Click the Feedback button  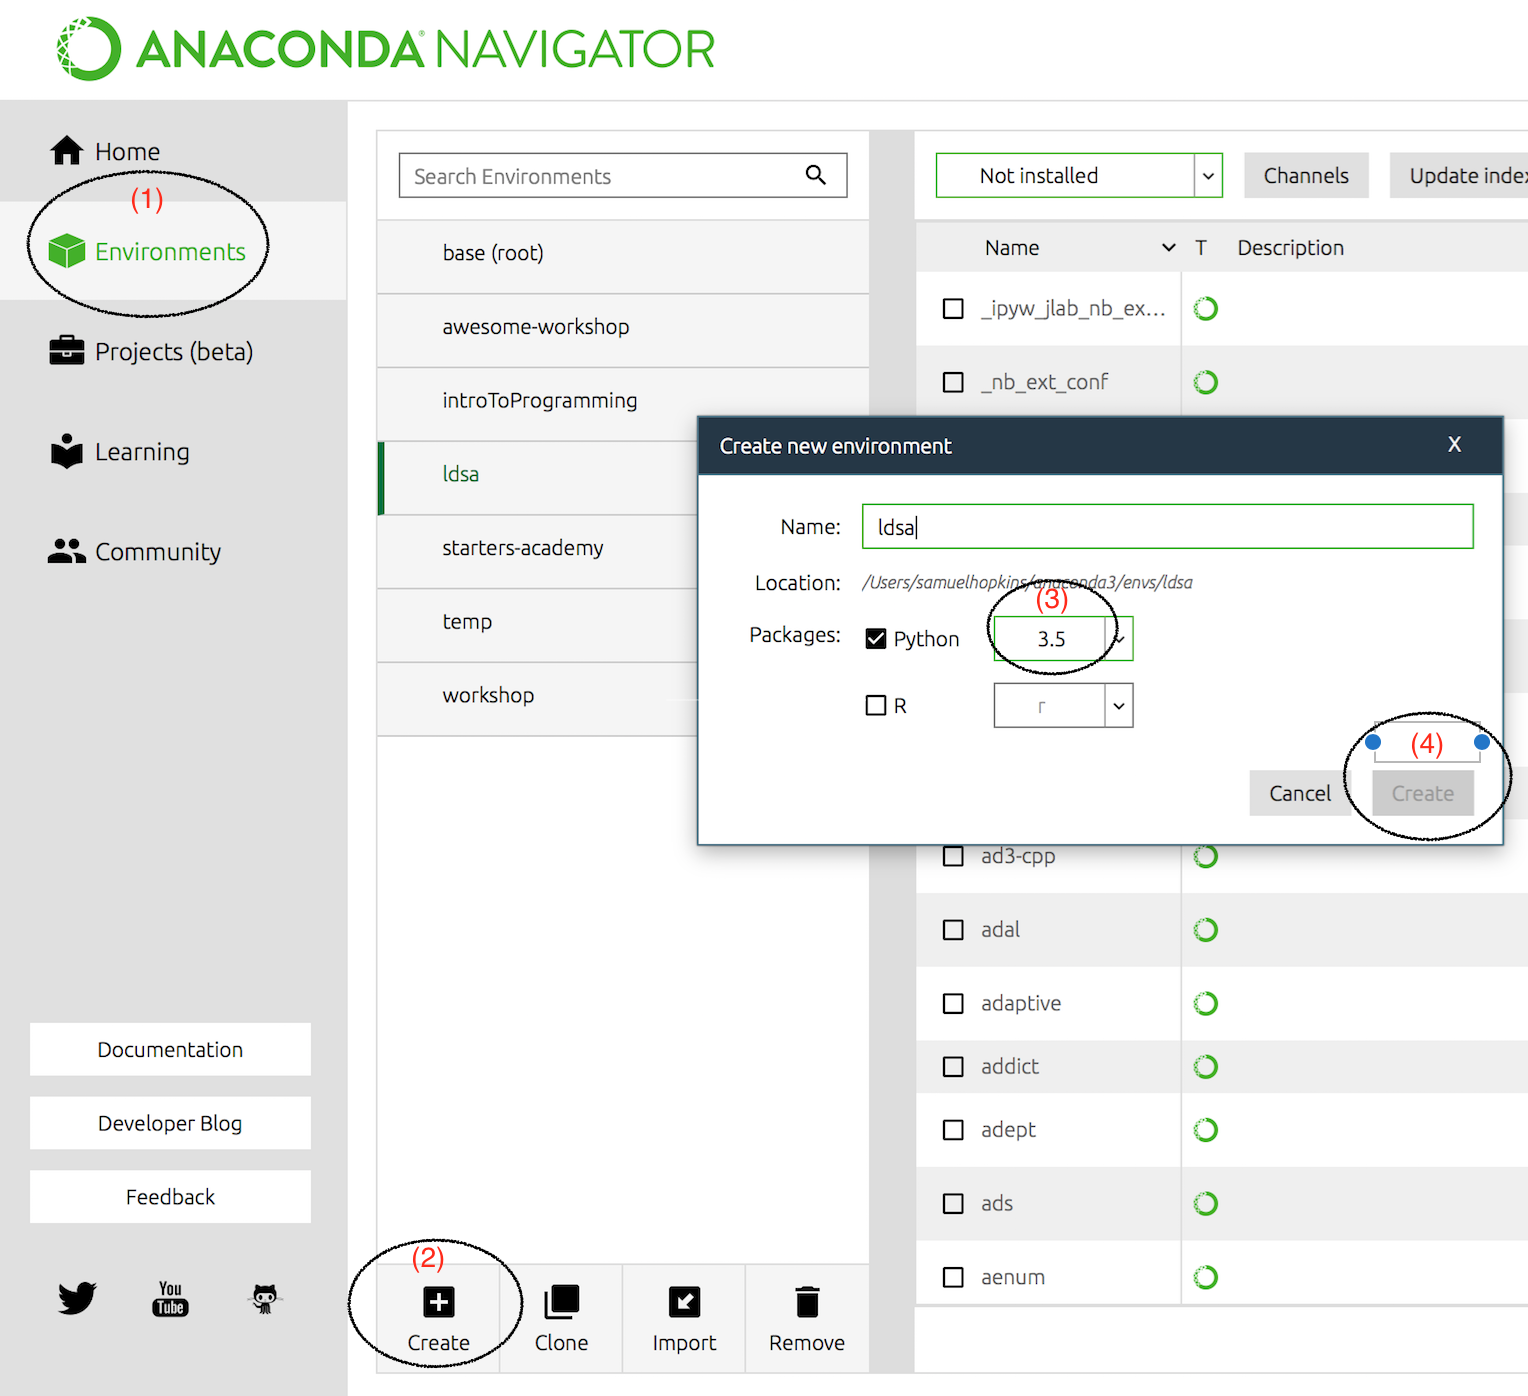pos(170,1197)
